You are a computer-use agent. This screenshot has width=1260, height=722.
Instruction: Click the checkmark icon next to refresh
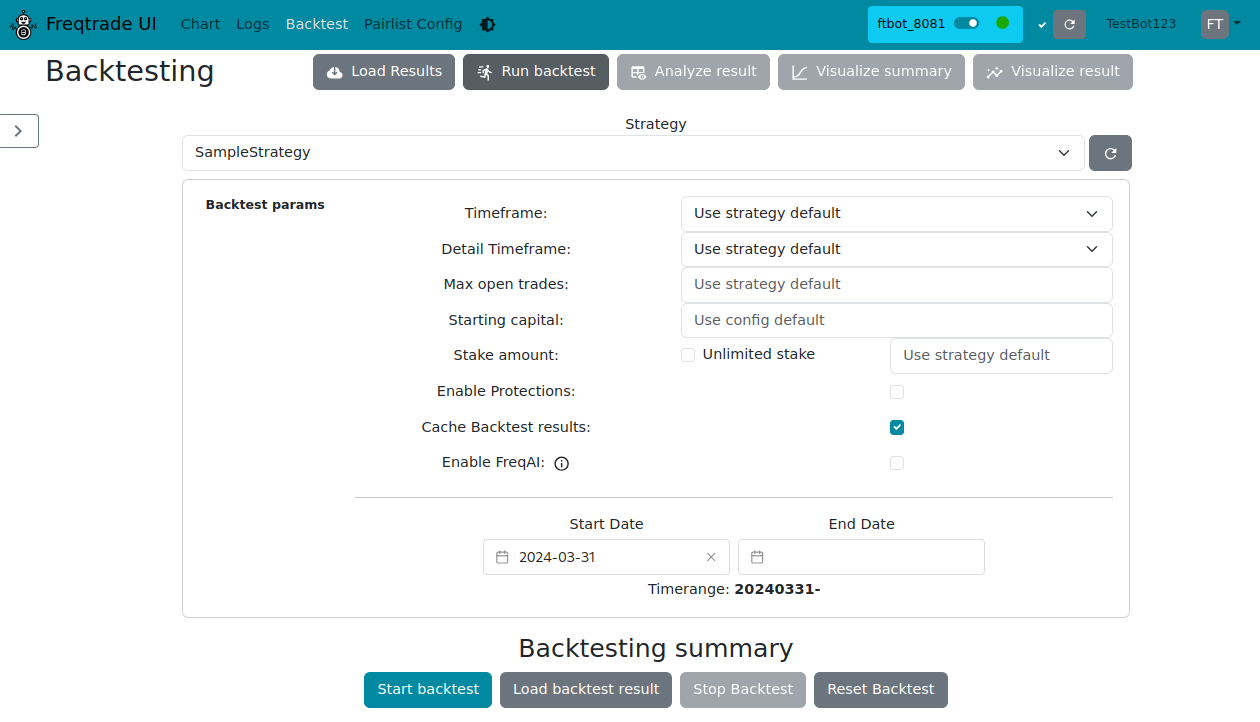(1041, 24)
